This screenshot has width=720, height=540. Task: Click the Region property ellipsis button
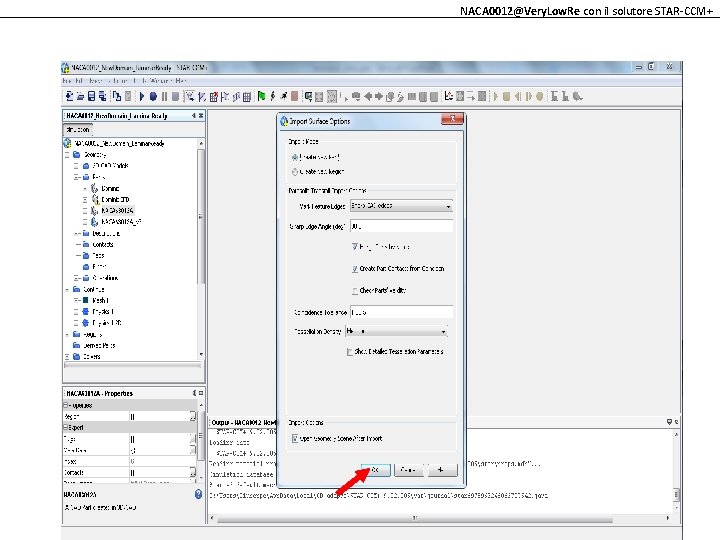click(x=193, y=416)
